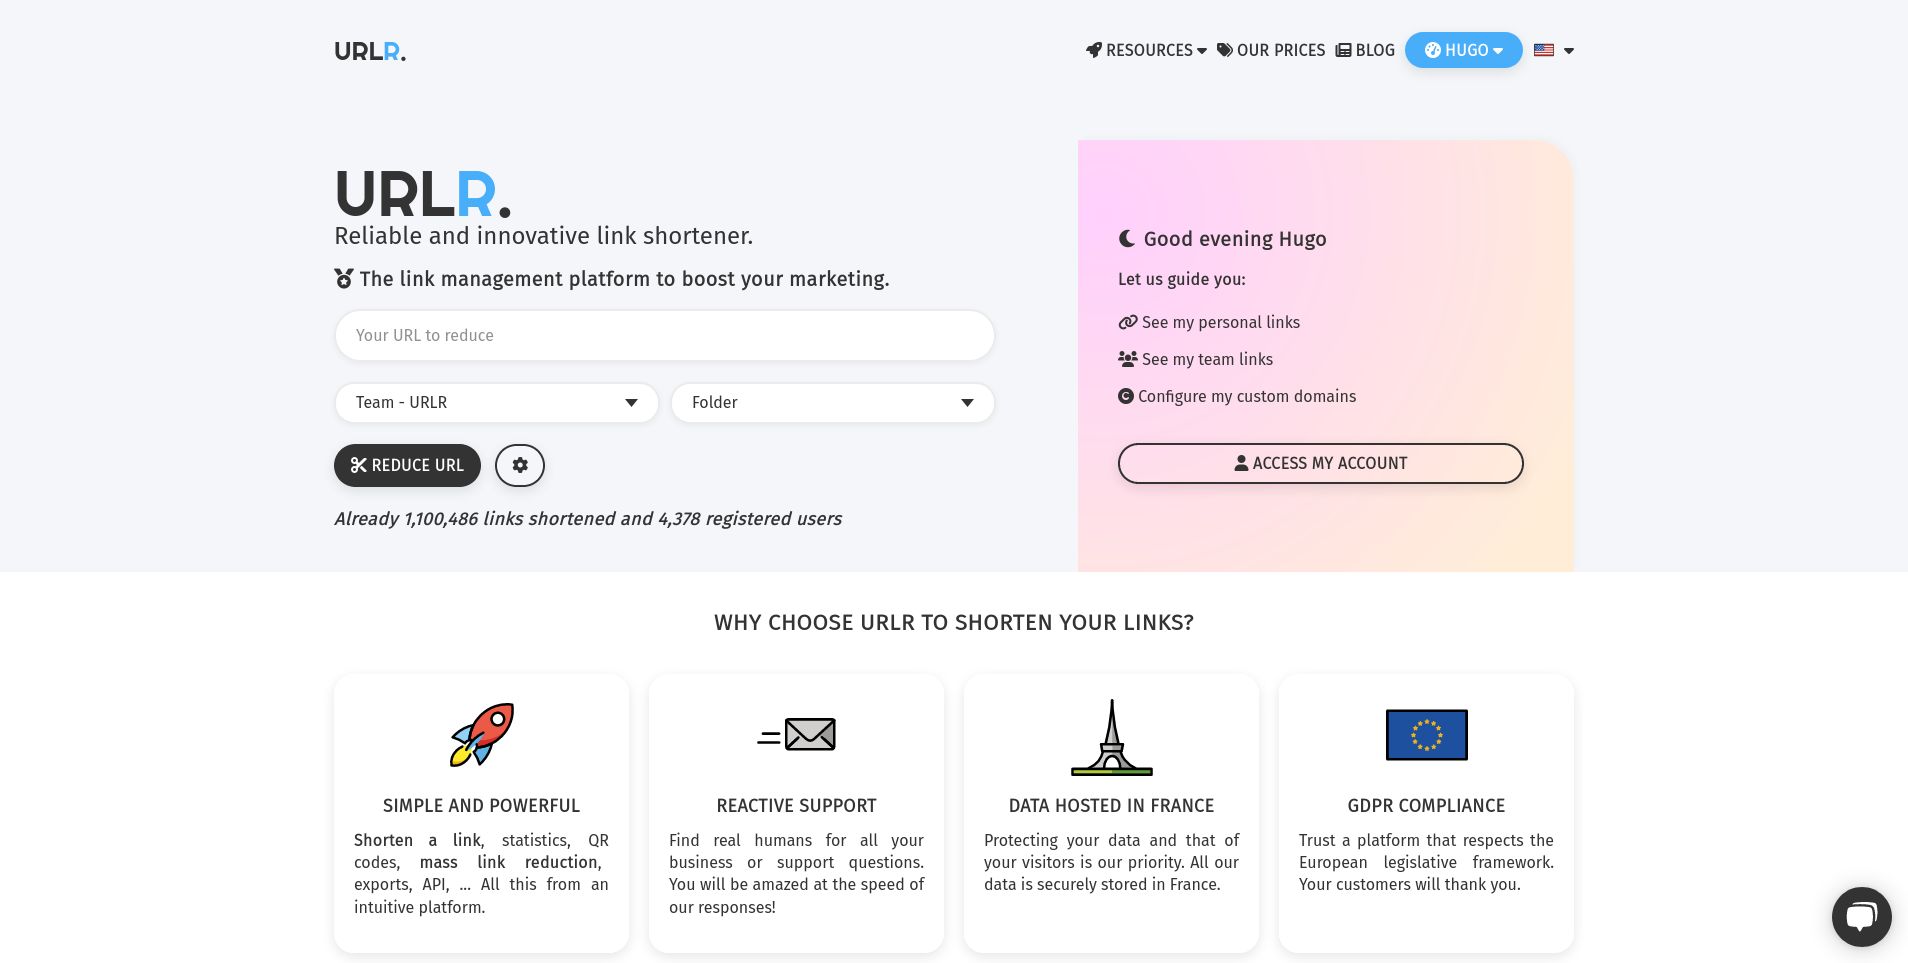This screenshot has height=963, width=1908.
Task: Click the domain icon beside Configure my custom domains
Action: (x=1128, y=396)
